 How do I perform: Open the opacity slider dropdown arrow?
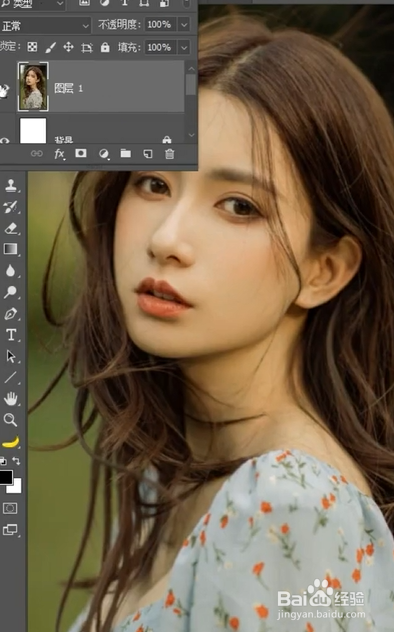coord(184,25)
